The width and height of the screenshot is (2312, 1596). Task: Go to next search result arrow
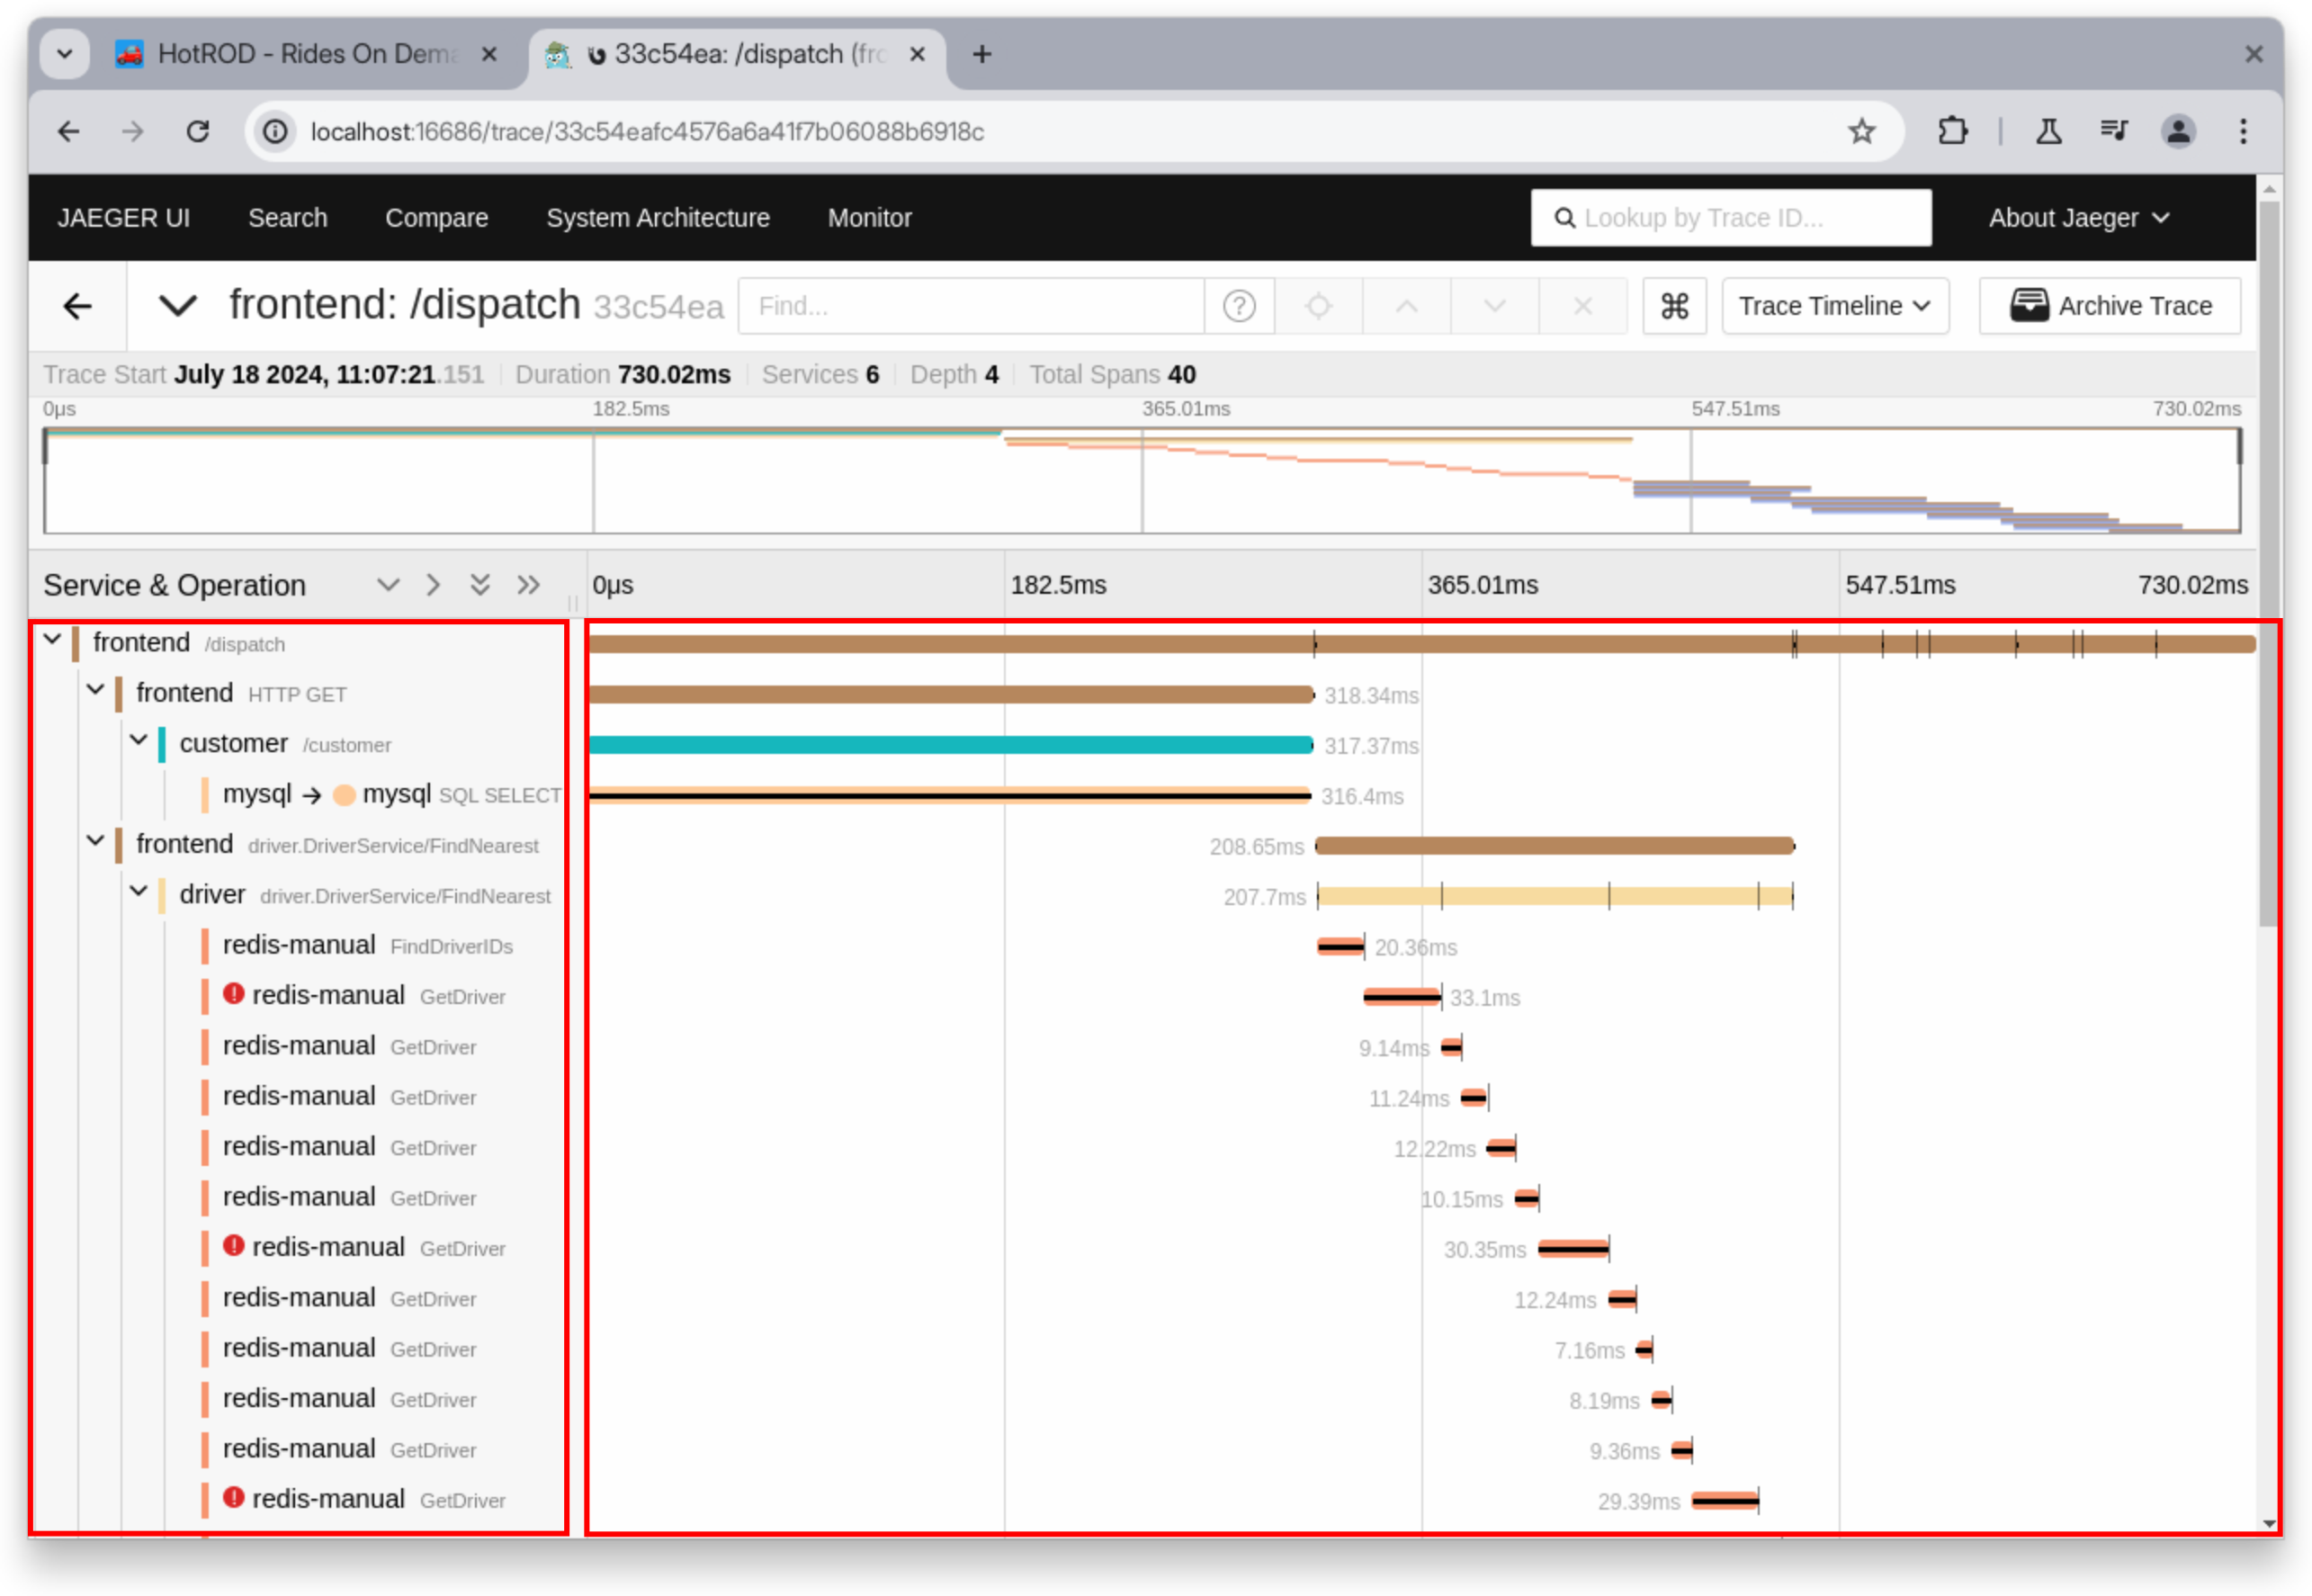pyautogui.click(x=1494, y=306)
